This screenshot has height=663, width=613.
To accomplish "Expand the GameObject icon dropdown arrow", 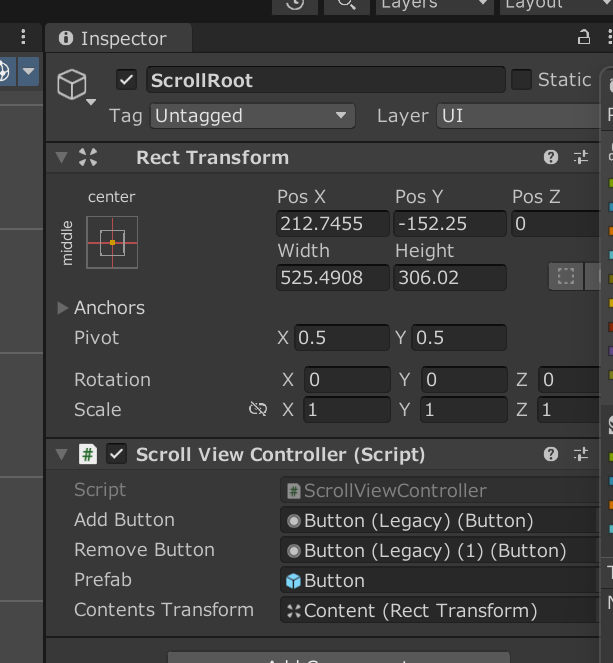I will tap(91, 102).
